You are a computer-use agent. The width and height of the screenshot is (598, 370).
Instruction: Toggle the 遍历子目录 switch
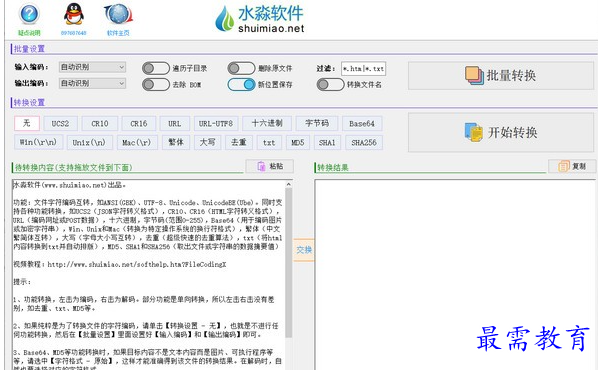coord(156,68)
